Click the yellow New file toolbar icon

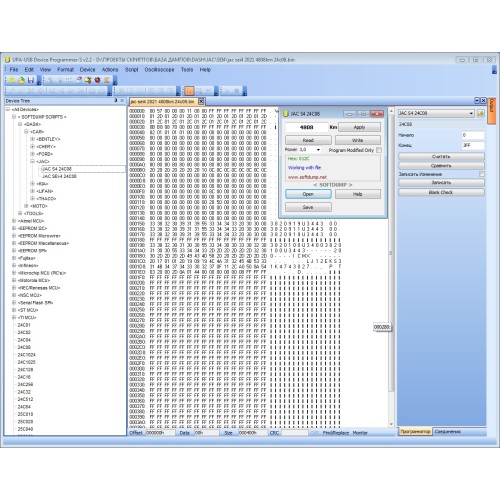pyautogui.click(x=12, y=80)
